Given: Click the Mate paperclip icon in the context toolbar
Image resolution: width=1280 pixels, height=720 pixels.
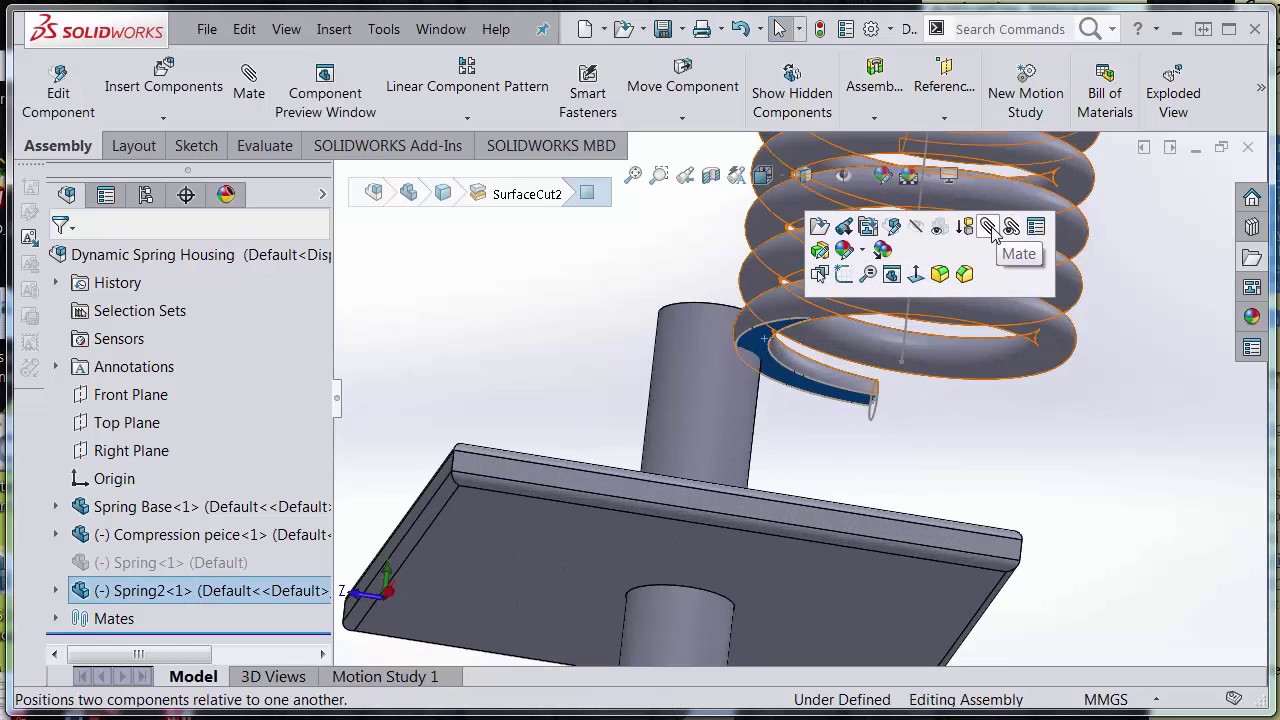Looking at the screenshot, I should point(988,227).
